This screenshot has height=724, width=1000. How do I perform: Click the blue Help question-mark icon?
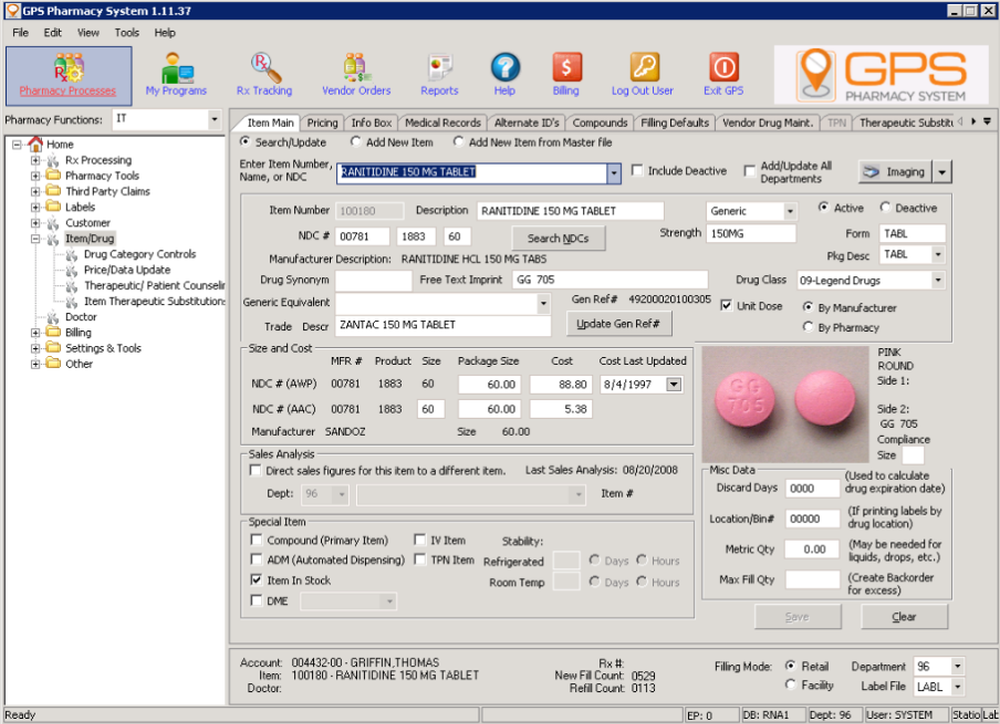click(505, 68)
